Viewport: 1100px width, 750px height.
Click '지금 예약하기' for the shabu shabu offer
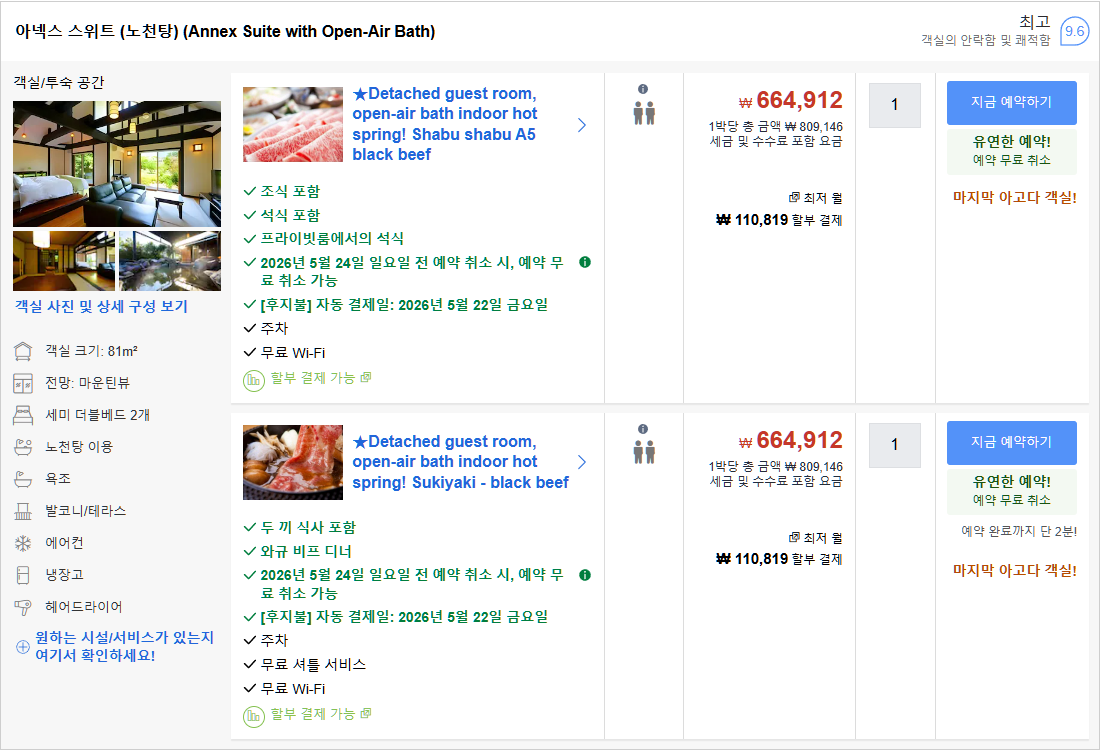1011,103
